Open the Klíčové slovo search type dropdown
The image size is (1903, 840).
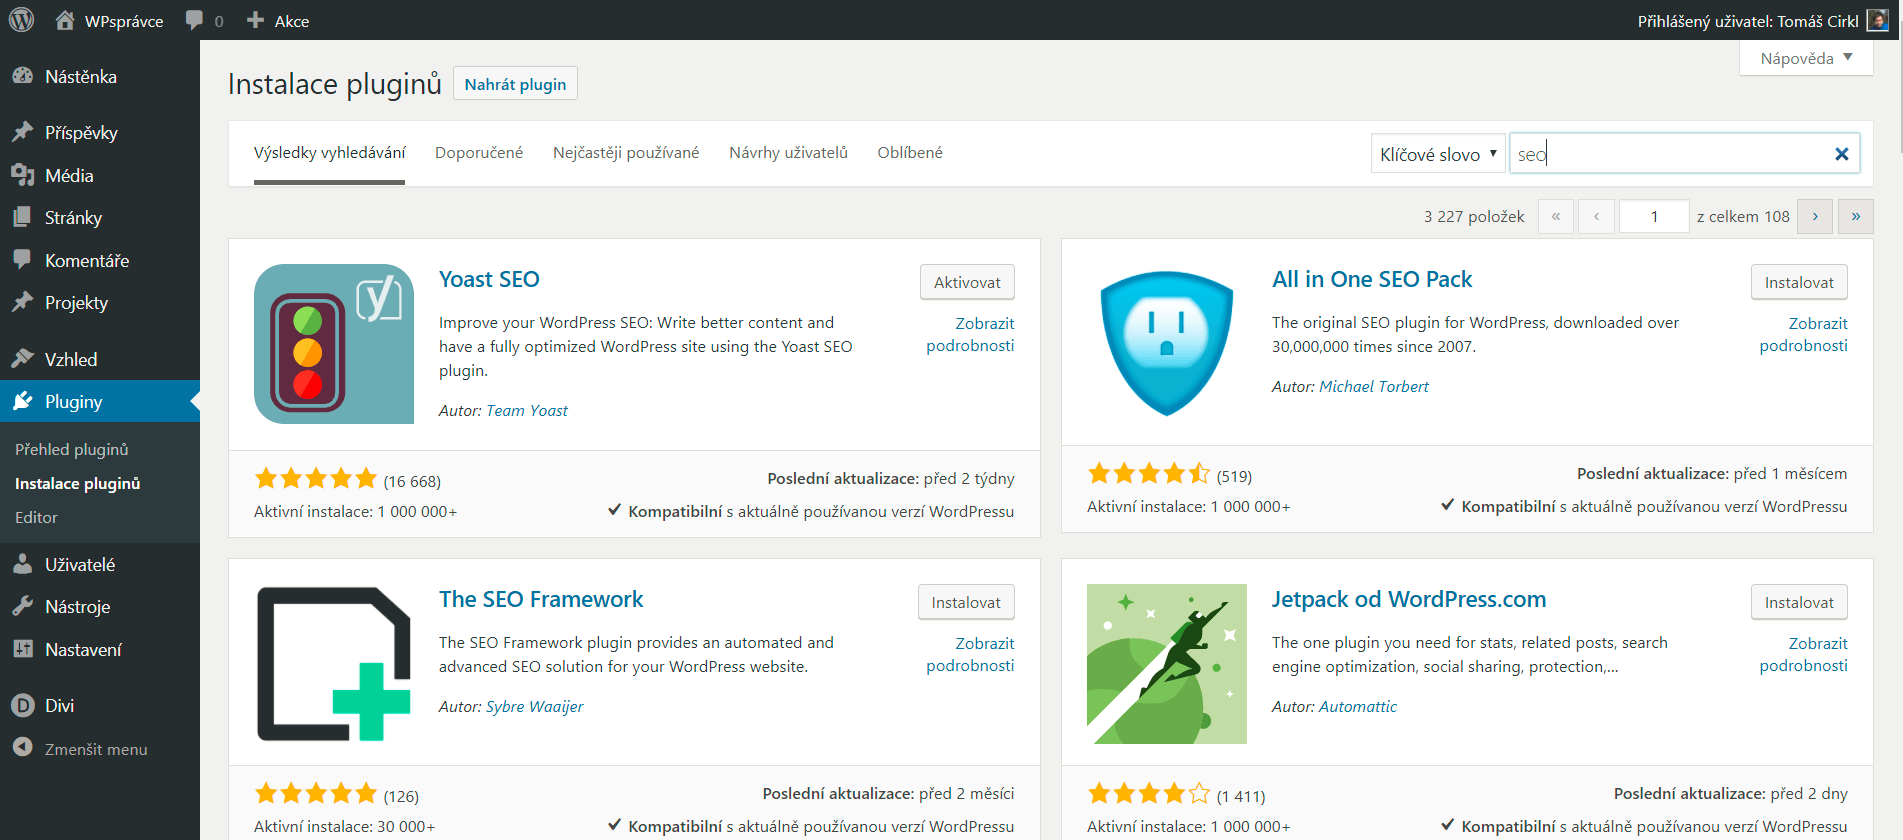[x=1437, y=154]
